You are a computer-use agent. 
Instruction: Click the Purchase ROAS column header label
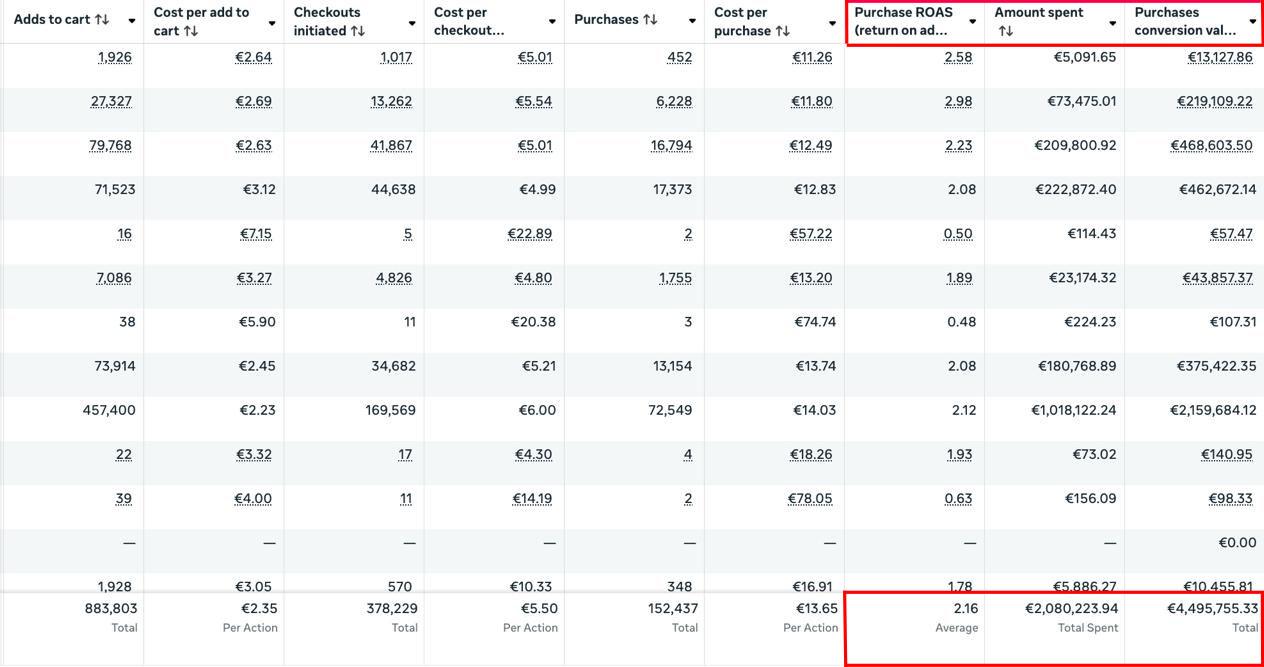903,21
